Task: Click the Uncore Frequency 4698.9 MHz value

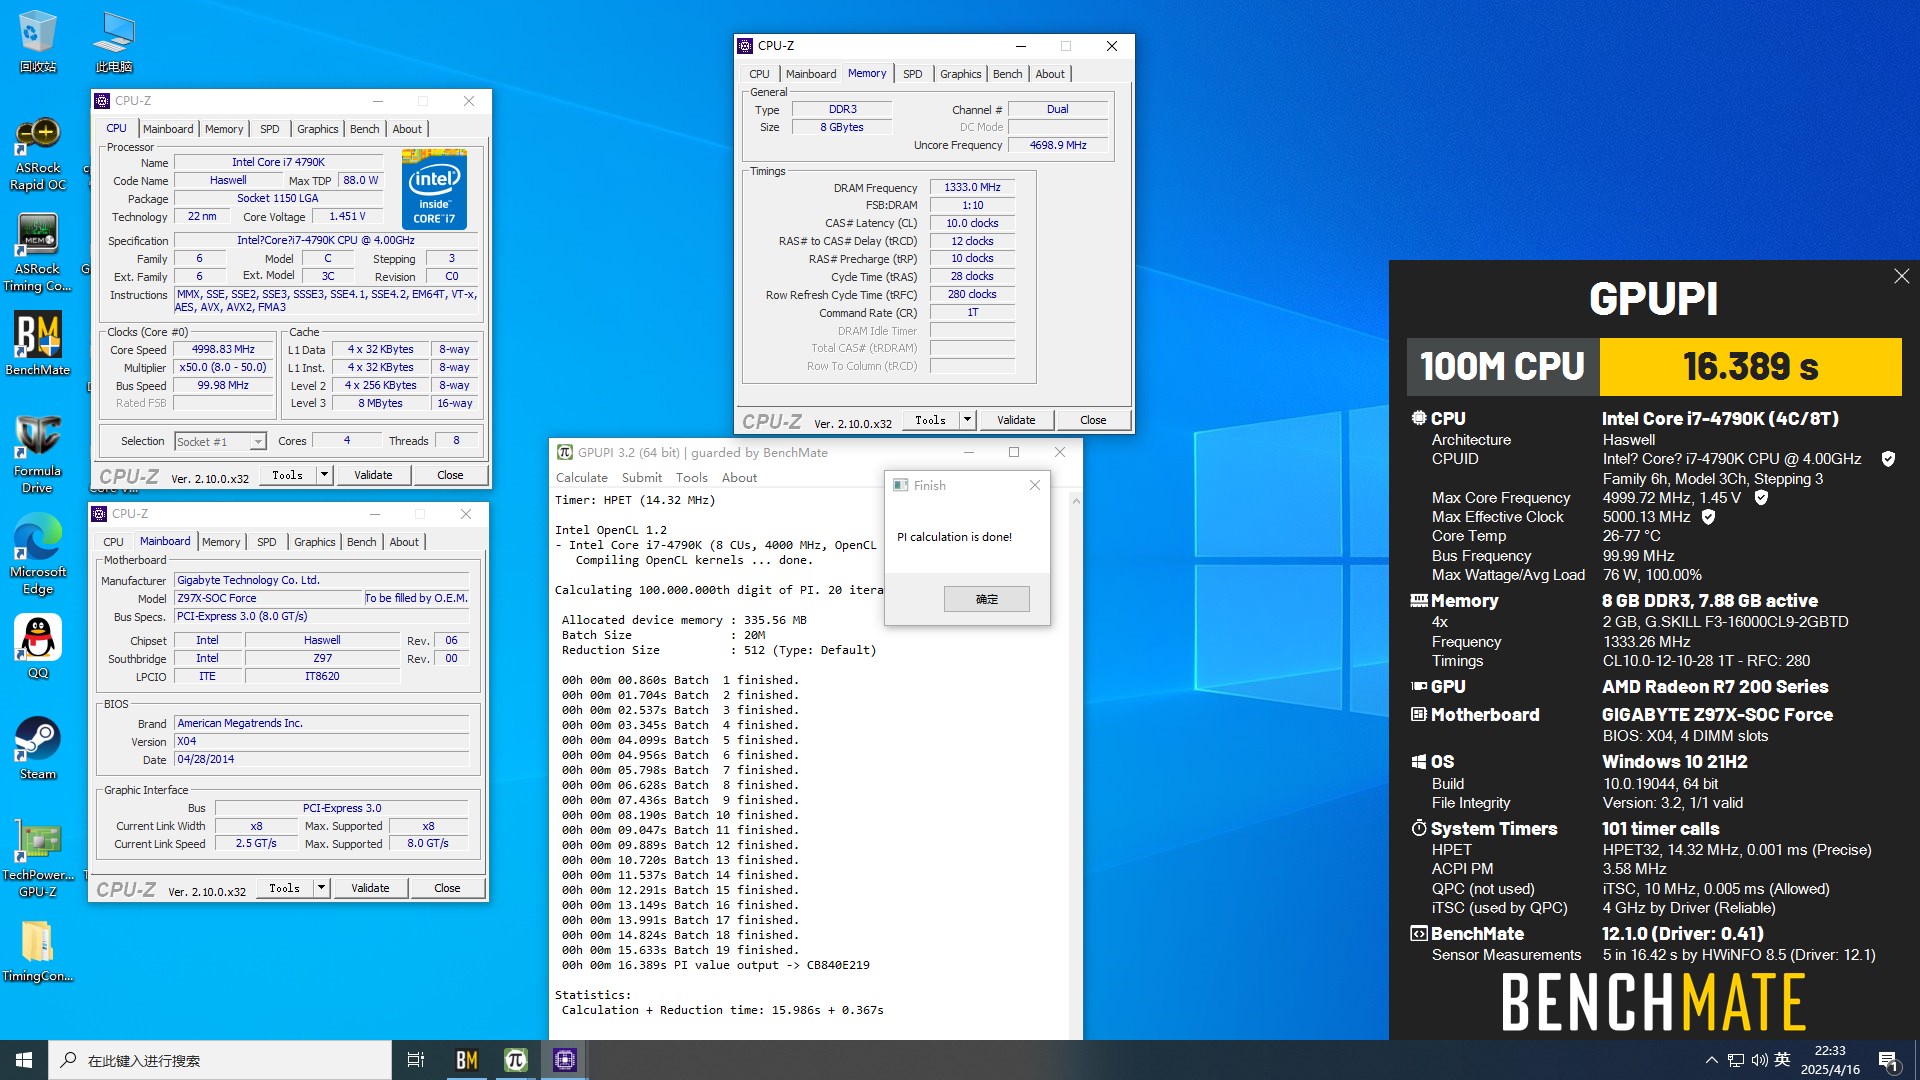Action: tap(1058, 145)
